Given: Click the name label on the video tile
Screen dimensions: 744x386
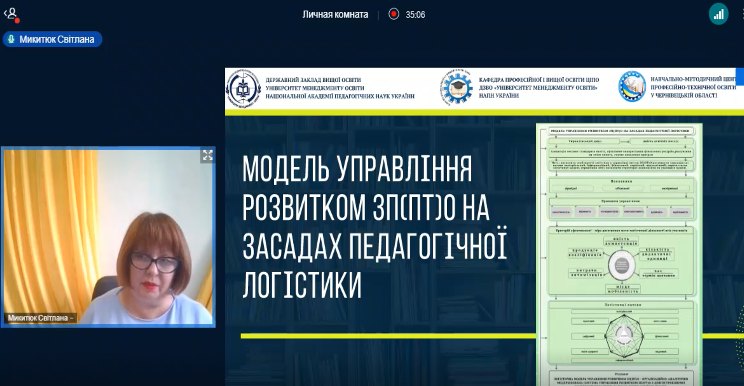Looking at the screenshot, I should coord(40,318).
